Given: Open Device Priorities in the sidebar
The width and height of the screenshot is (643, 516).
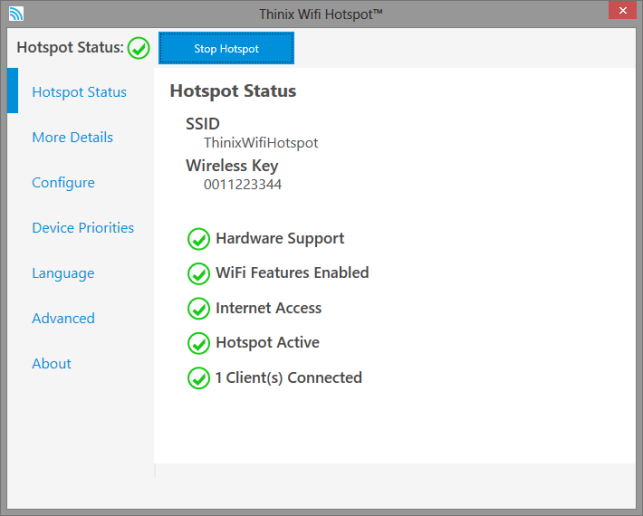Looking at the screenshot, I should pyautogui.click(x=83, y=228).
